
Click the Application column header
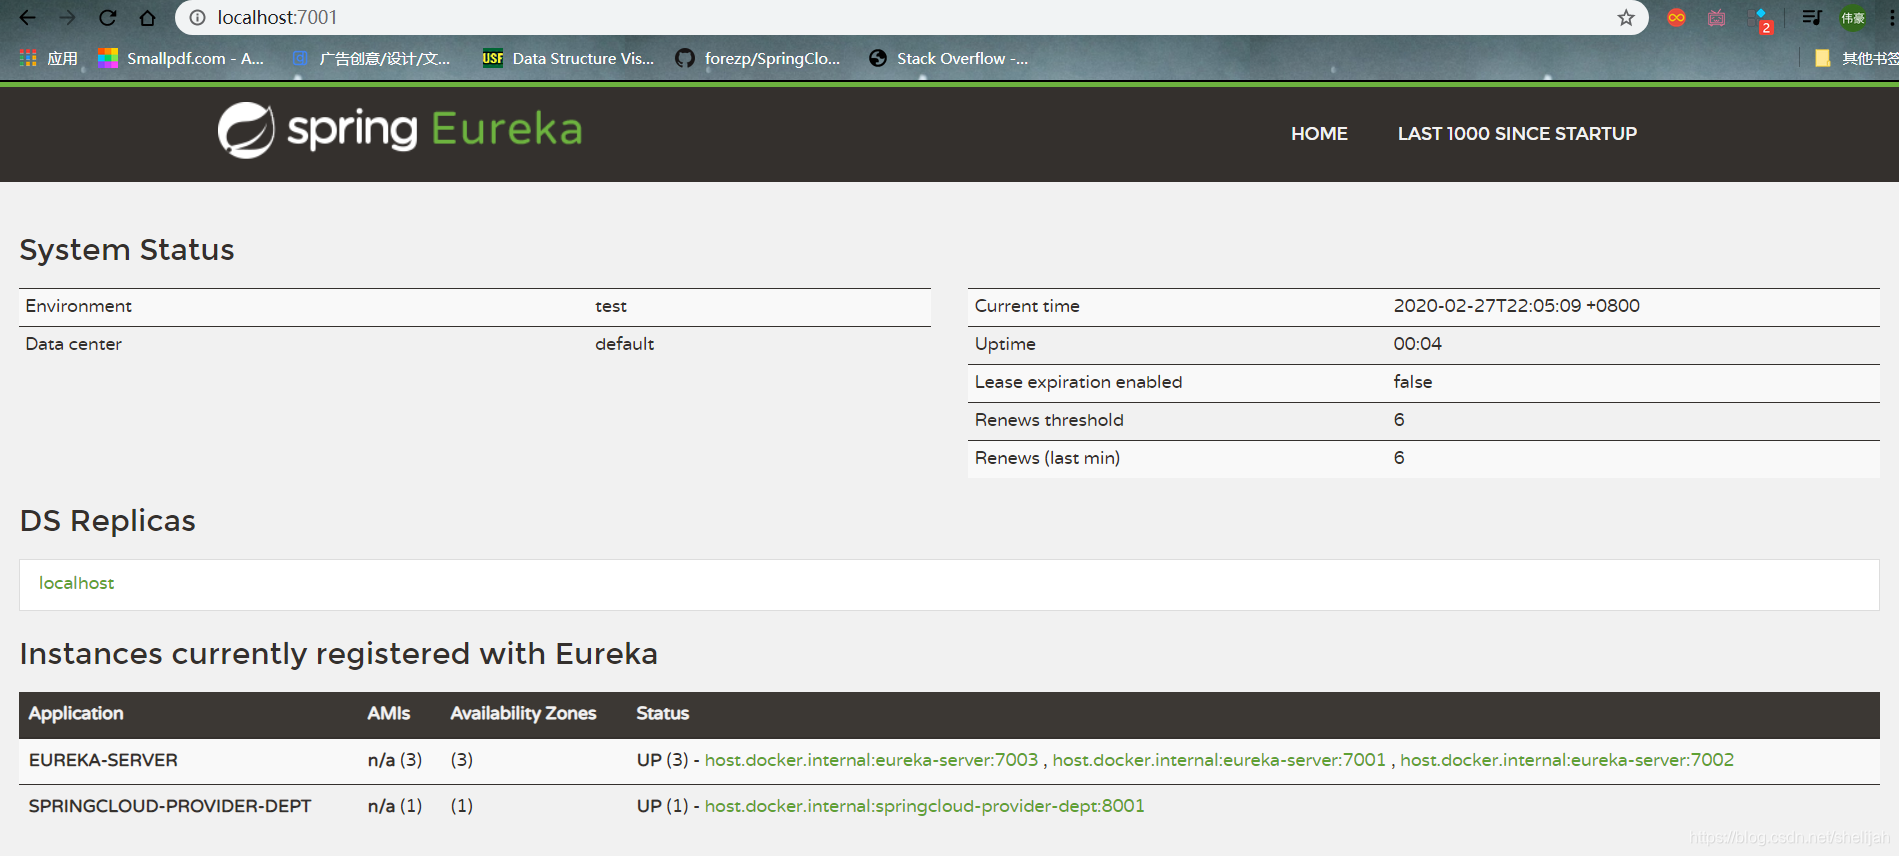coord(76,713)
